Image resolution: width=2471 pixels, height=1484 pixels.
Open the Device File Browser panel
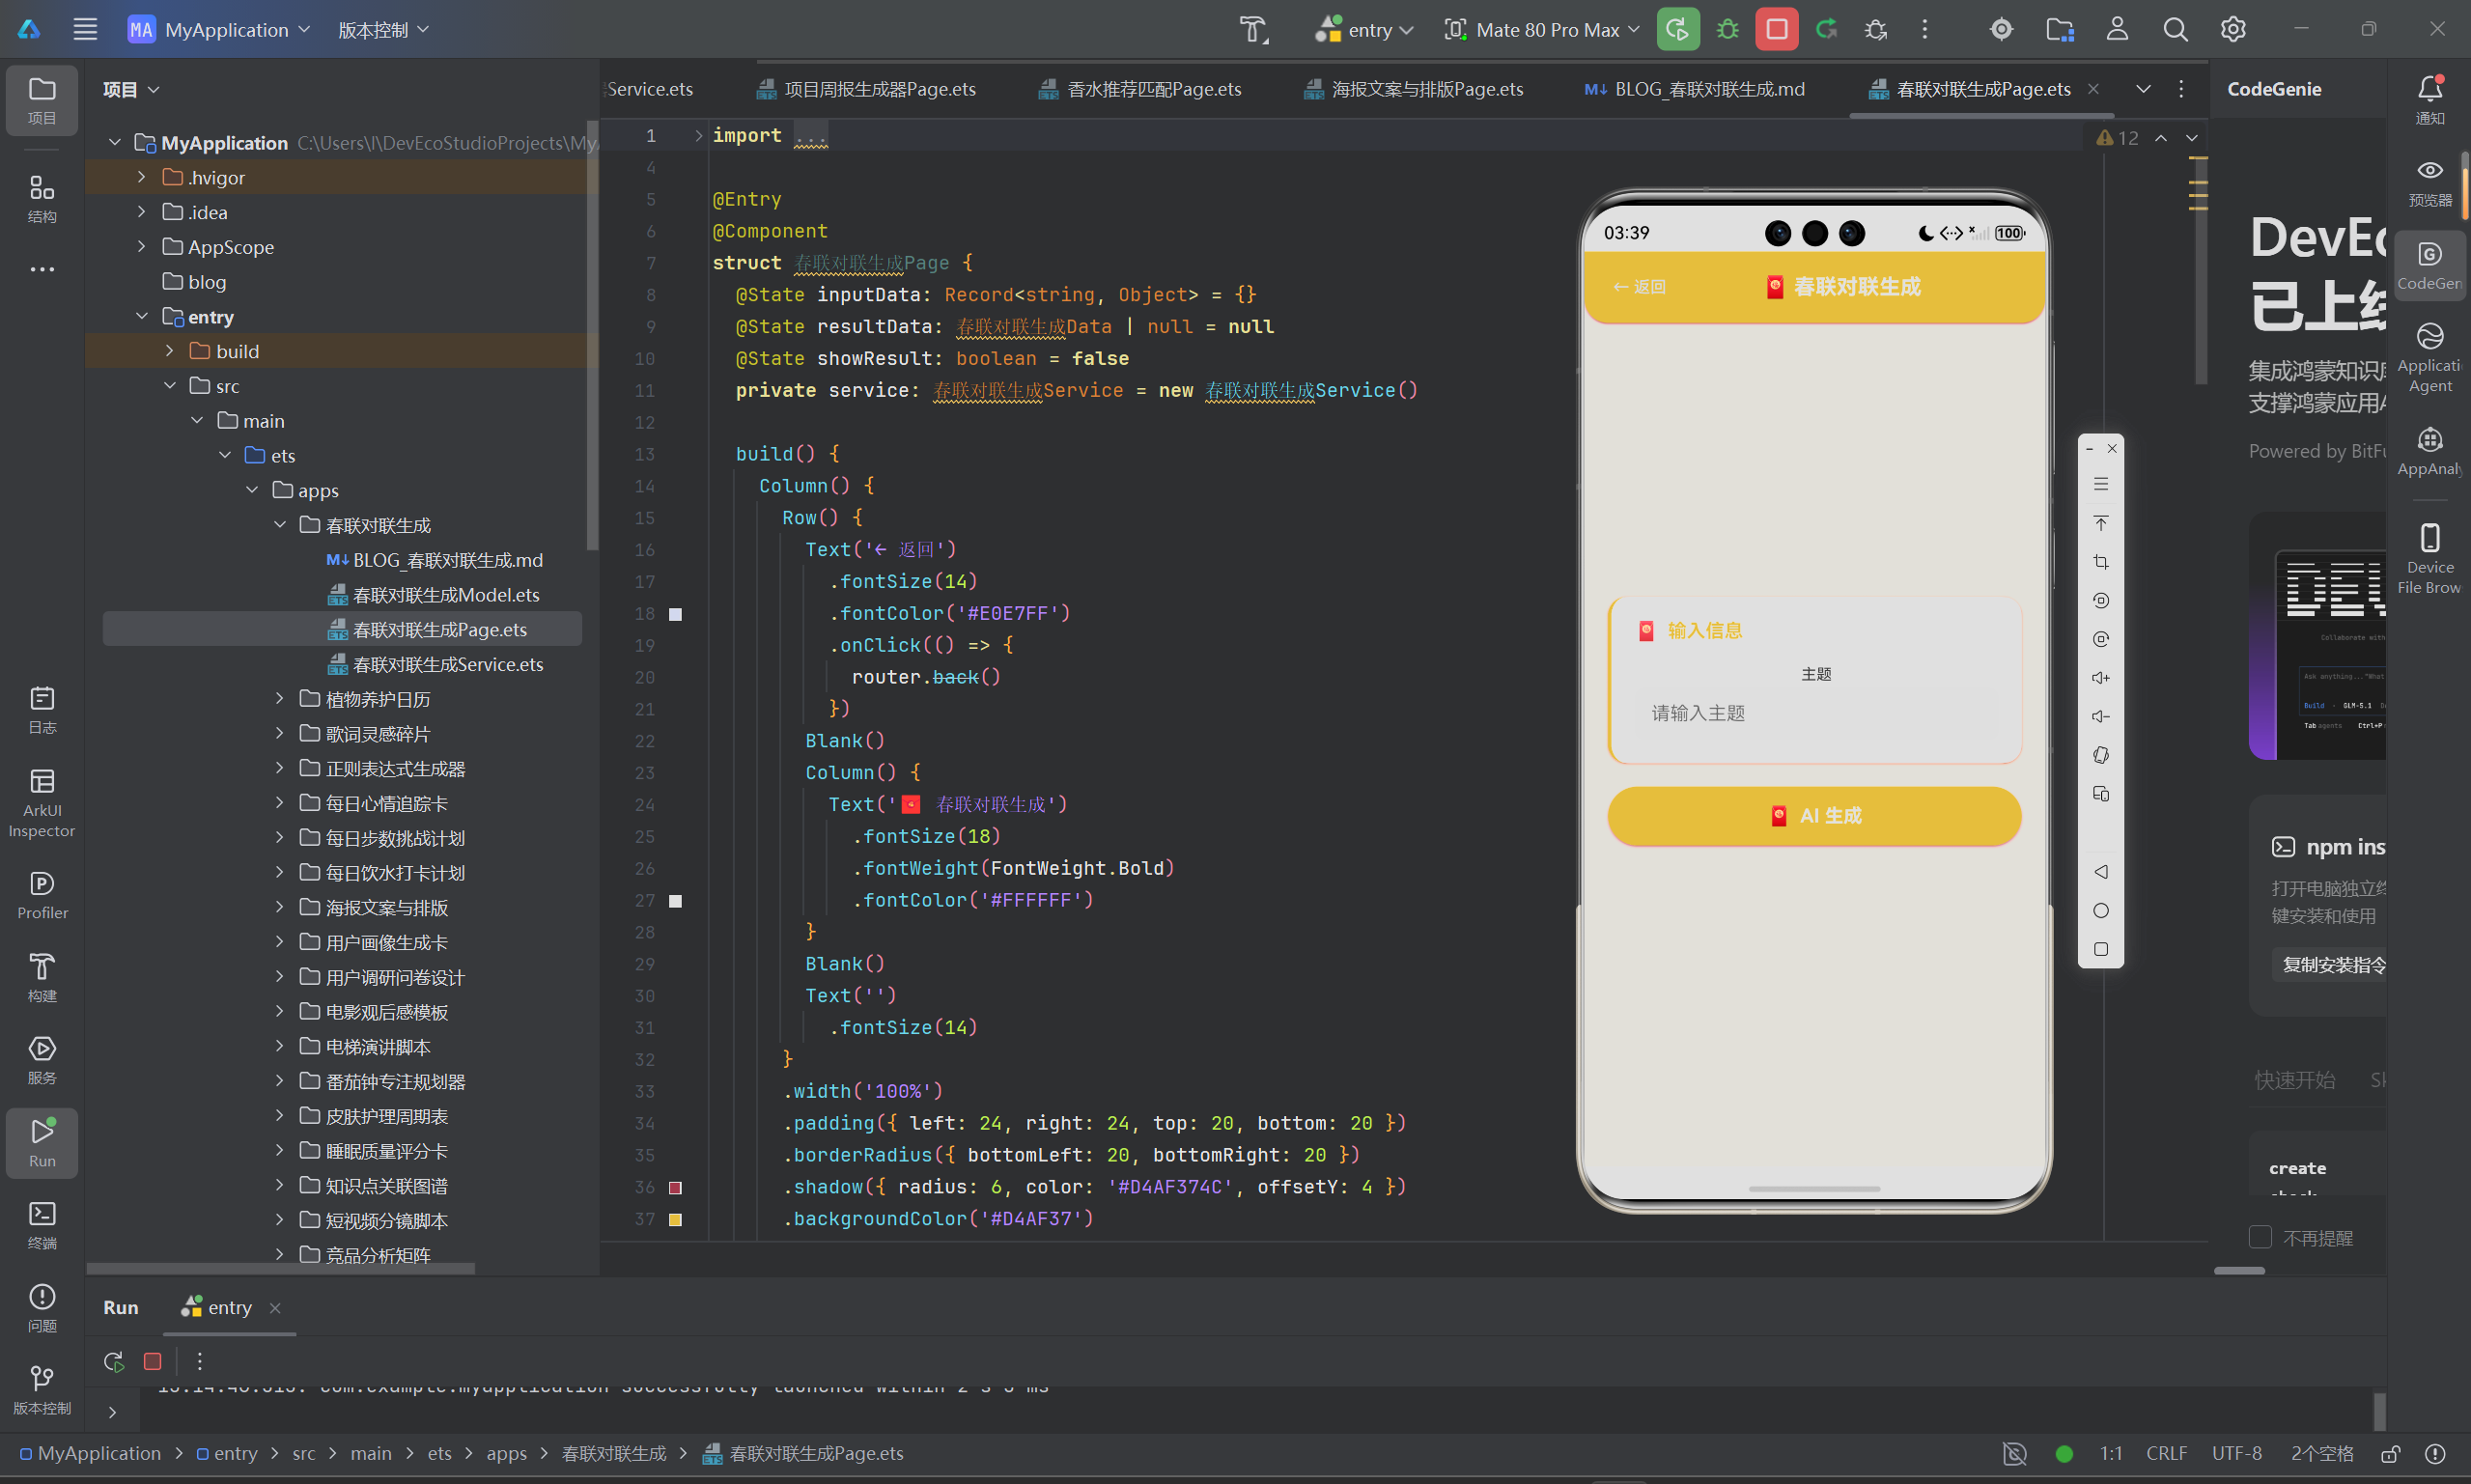click(2430, 558)
